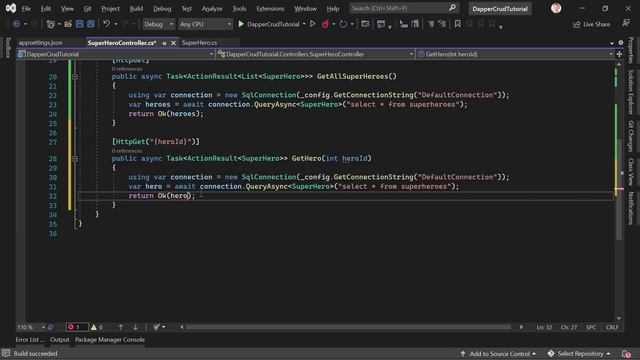Click the split editor plus icon

[x=619, y=54]
